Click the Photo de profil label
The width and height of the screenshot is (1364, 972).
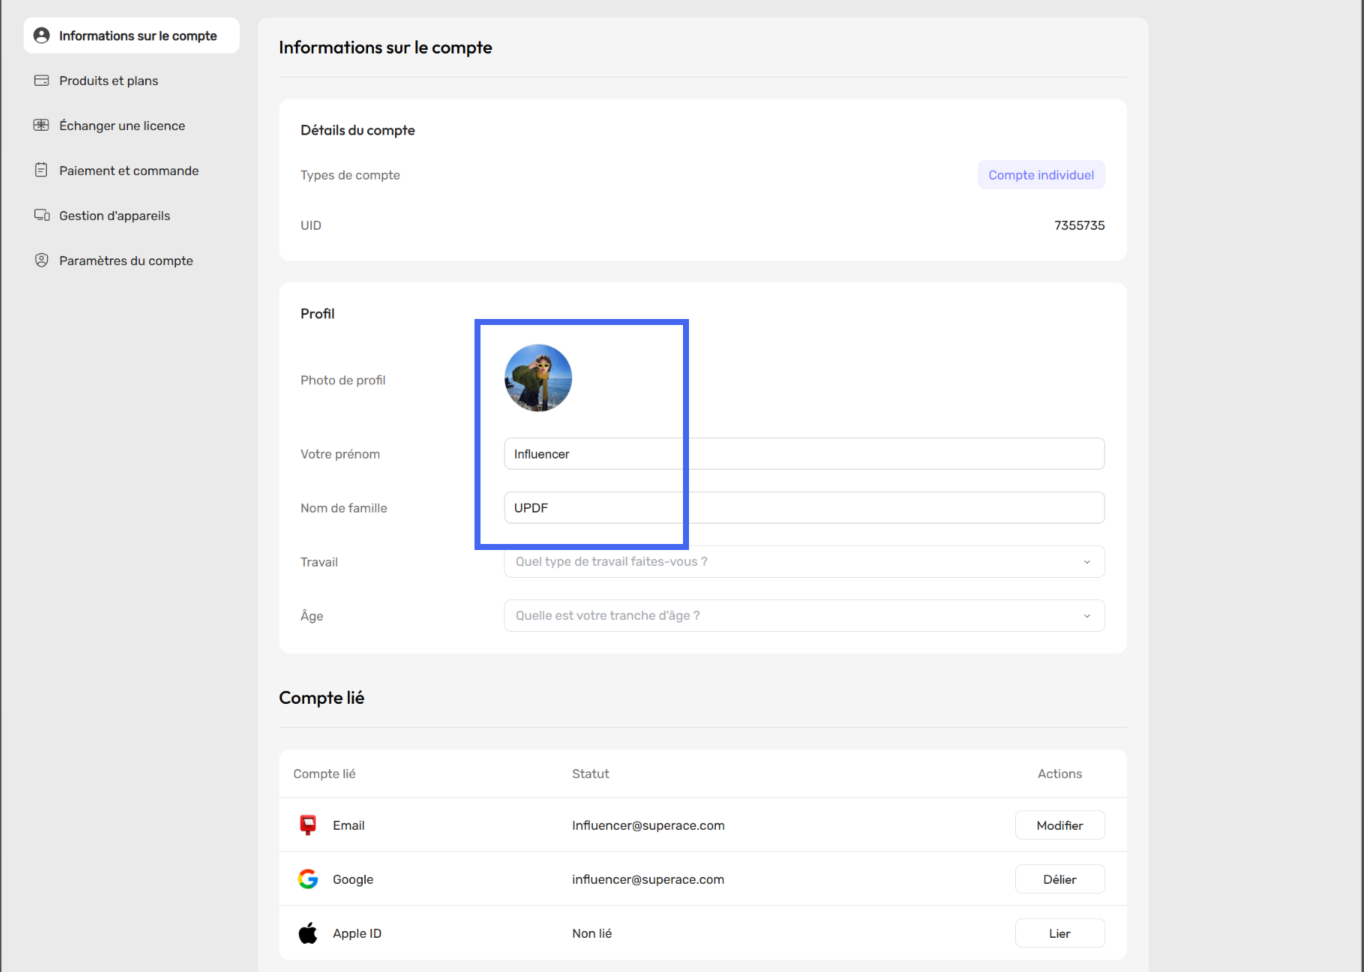click(343, 379)
